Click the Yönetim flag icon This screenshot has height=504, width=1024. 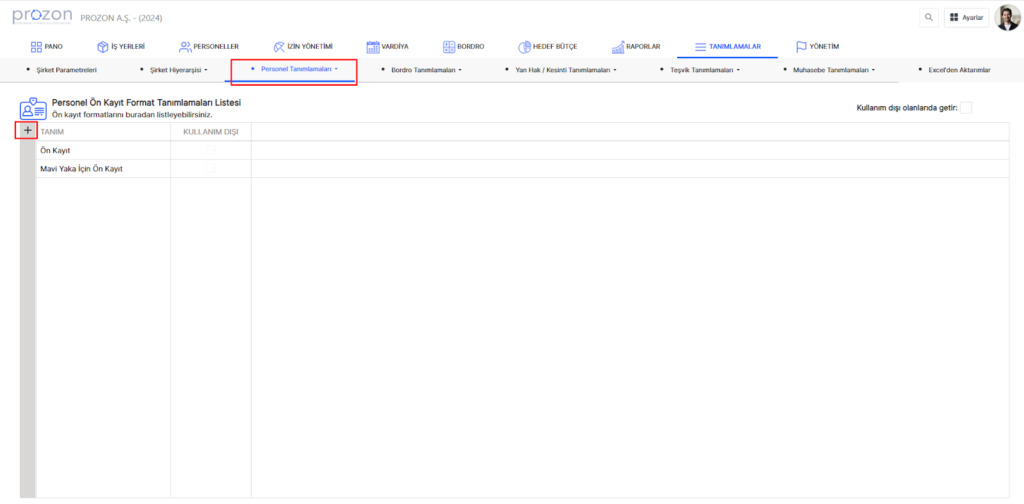802,47
